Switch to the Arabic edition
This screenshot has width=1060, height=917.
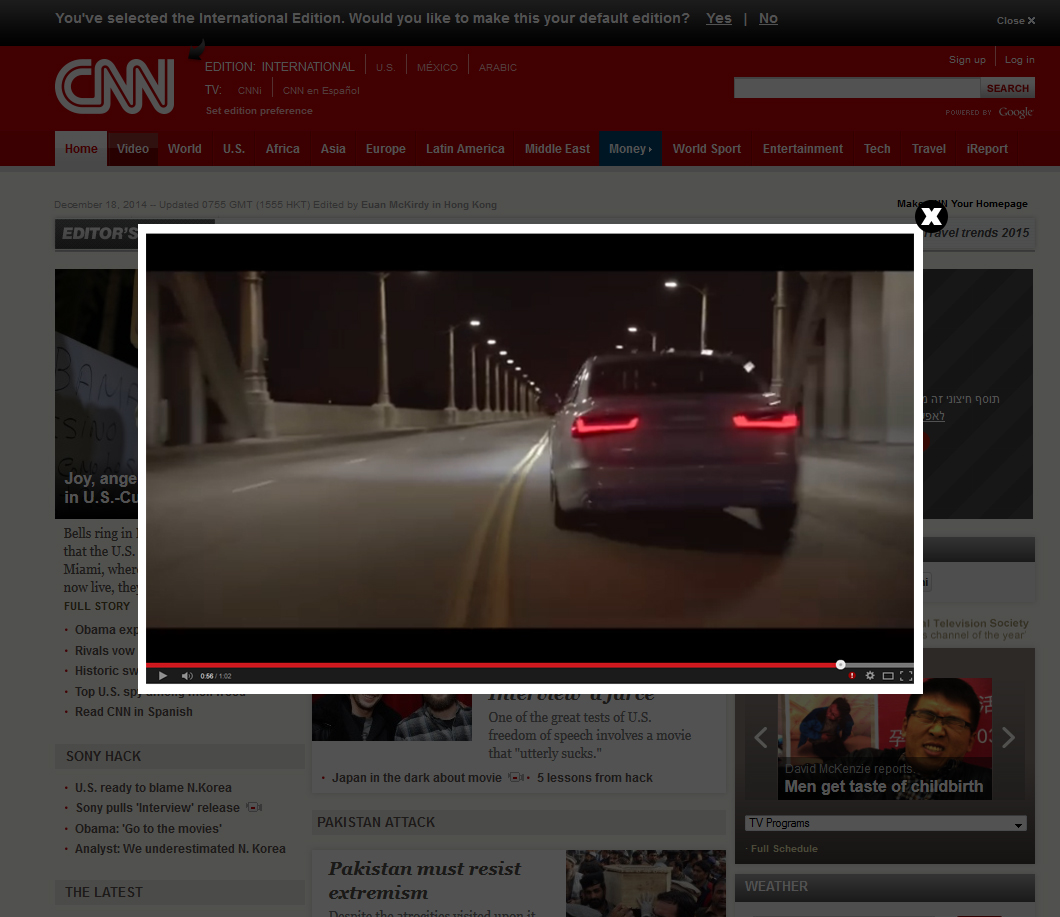498,68
